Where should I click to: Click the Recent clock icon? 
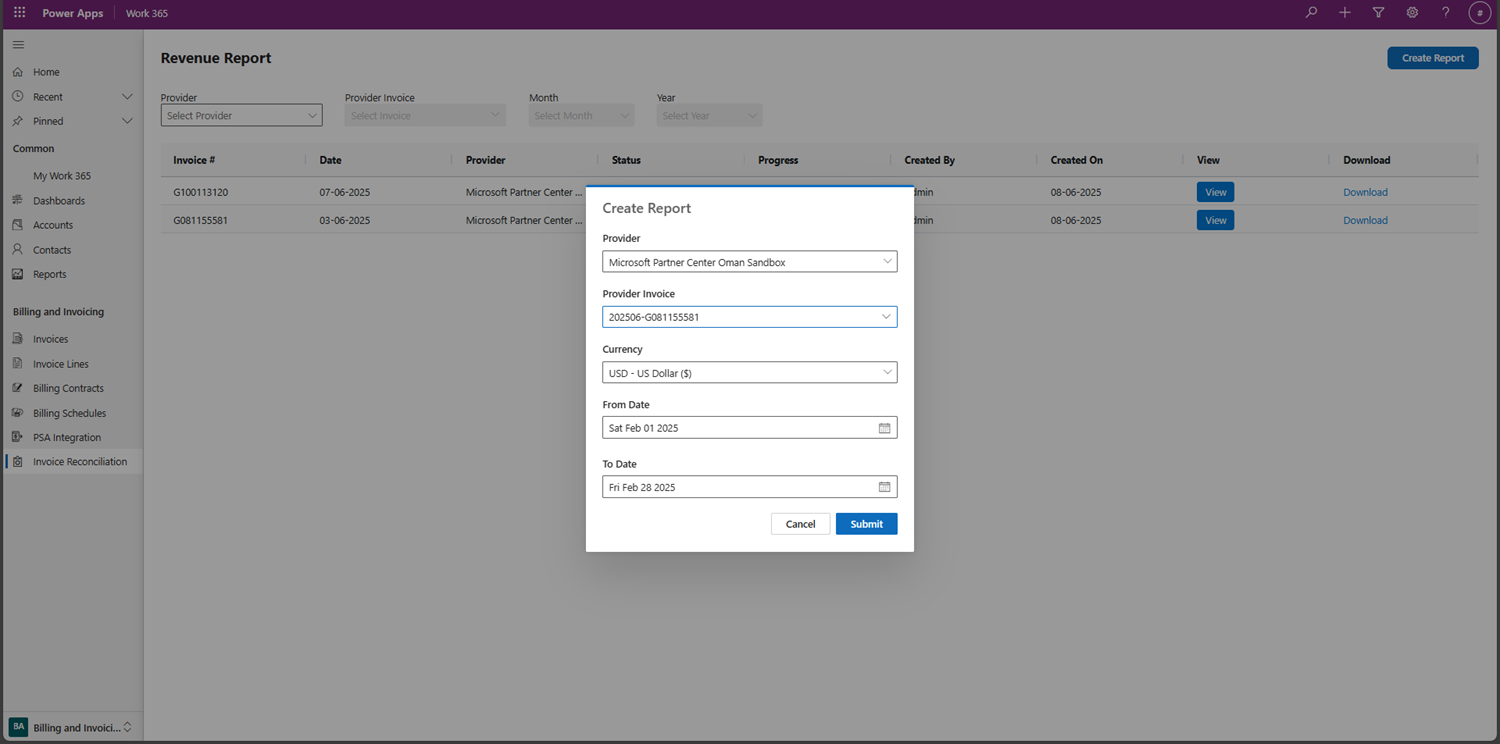click(x=18, y=97)
